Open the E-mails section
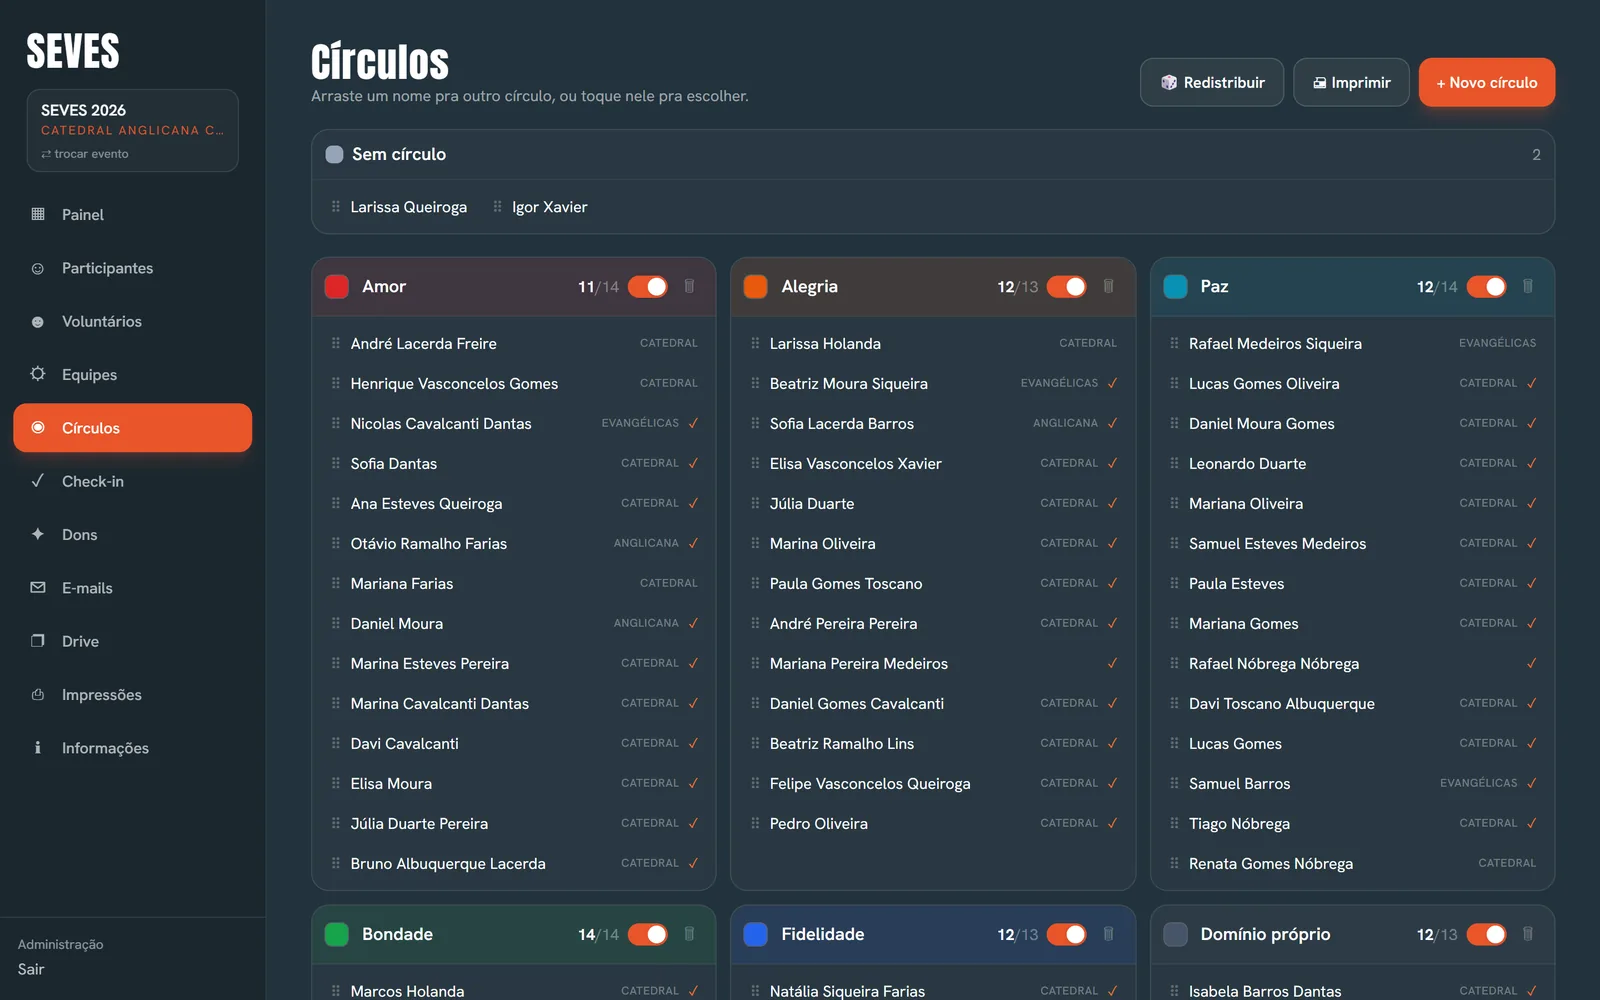Screen dimensions: 1600x1000 click(133, 588)
